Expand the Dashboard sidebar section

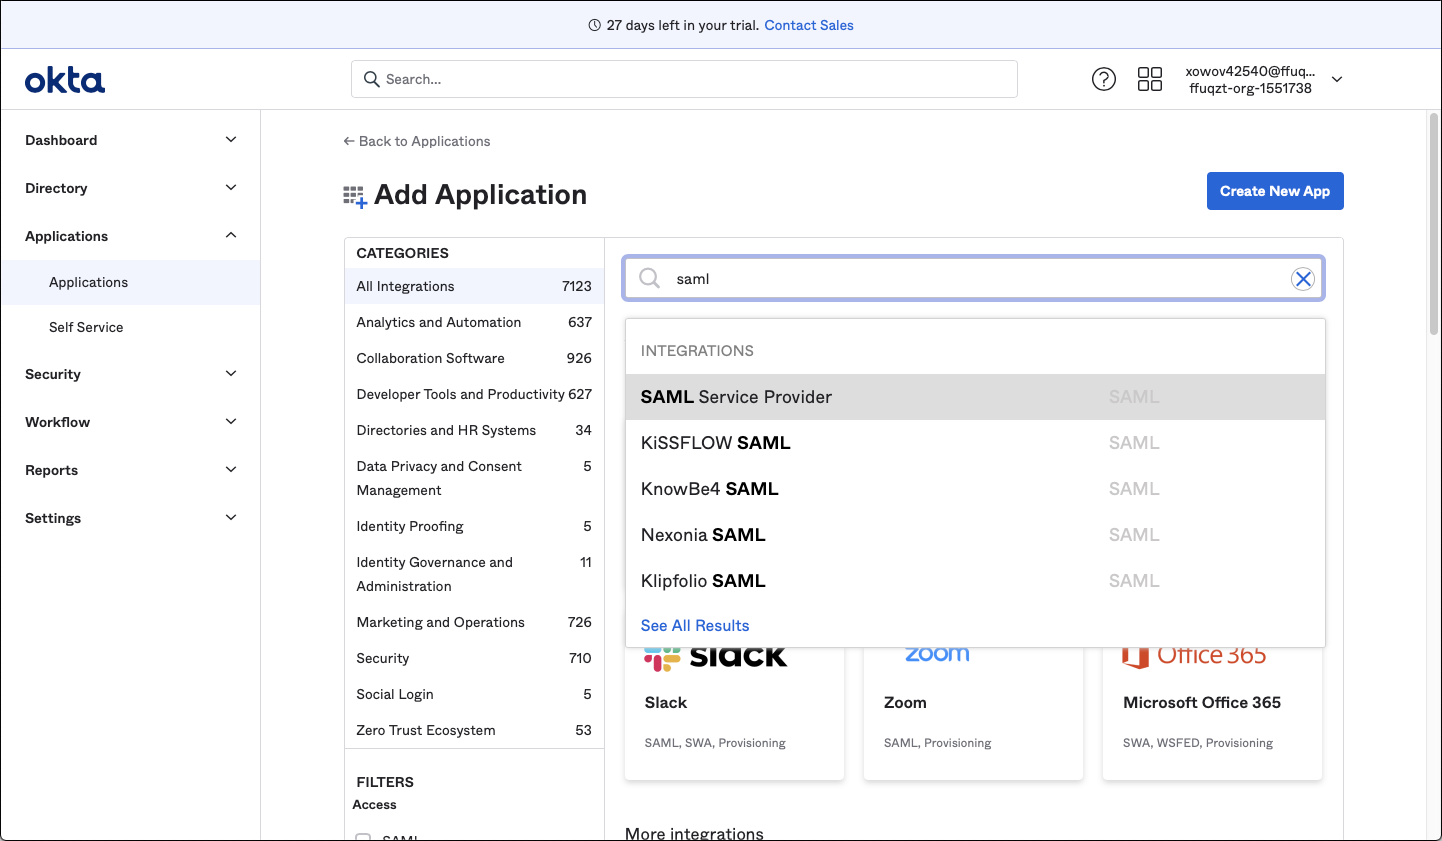click(231, 140)
